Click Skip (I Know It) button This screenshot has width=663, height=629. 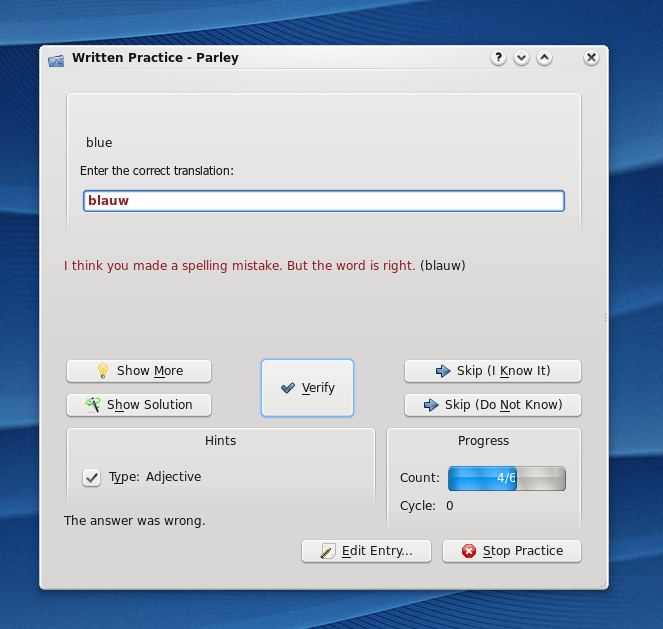point(493,371)
